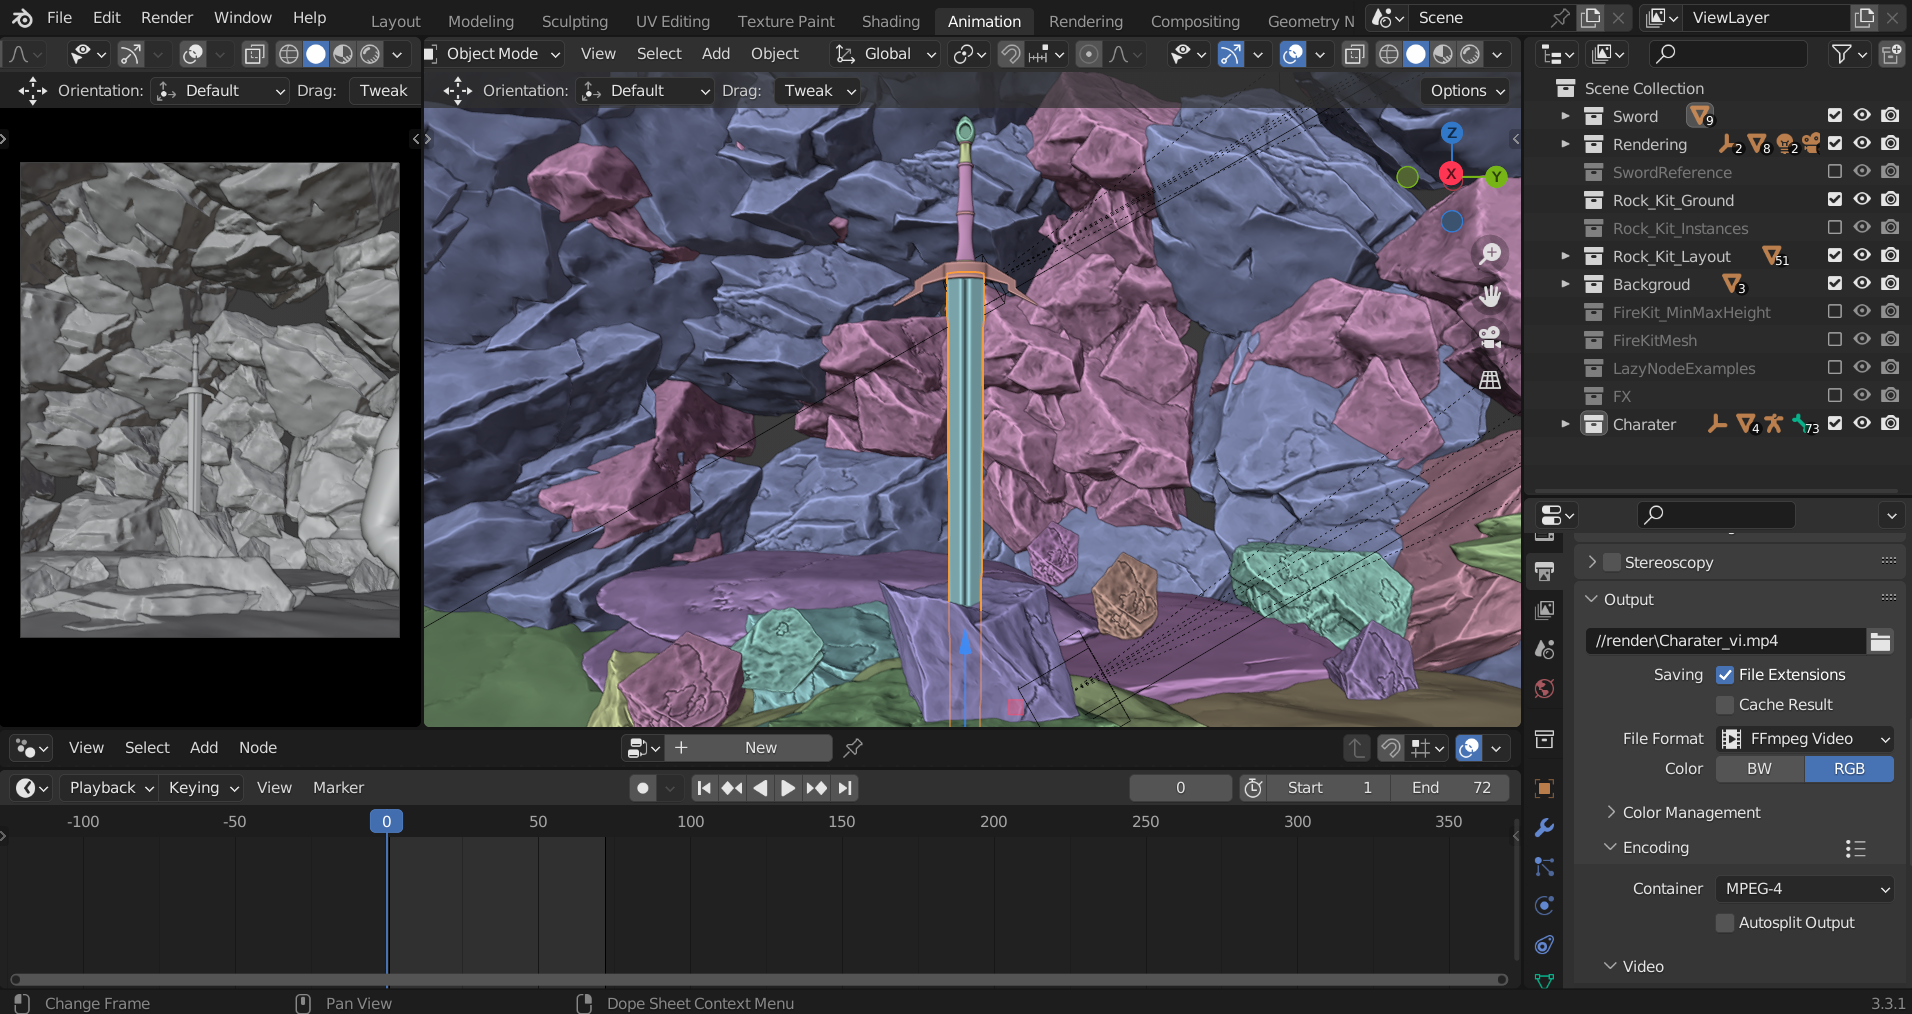Switch to the Shading workspace tab

(x=890, y=21)
